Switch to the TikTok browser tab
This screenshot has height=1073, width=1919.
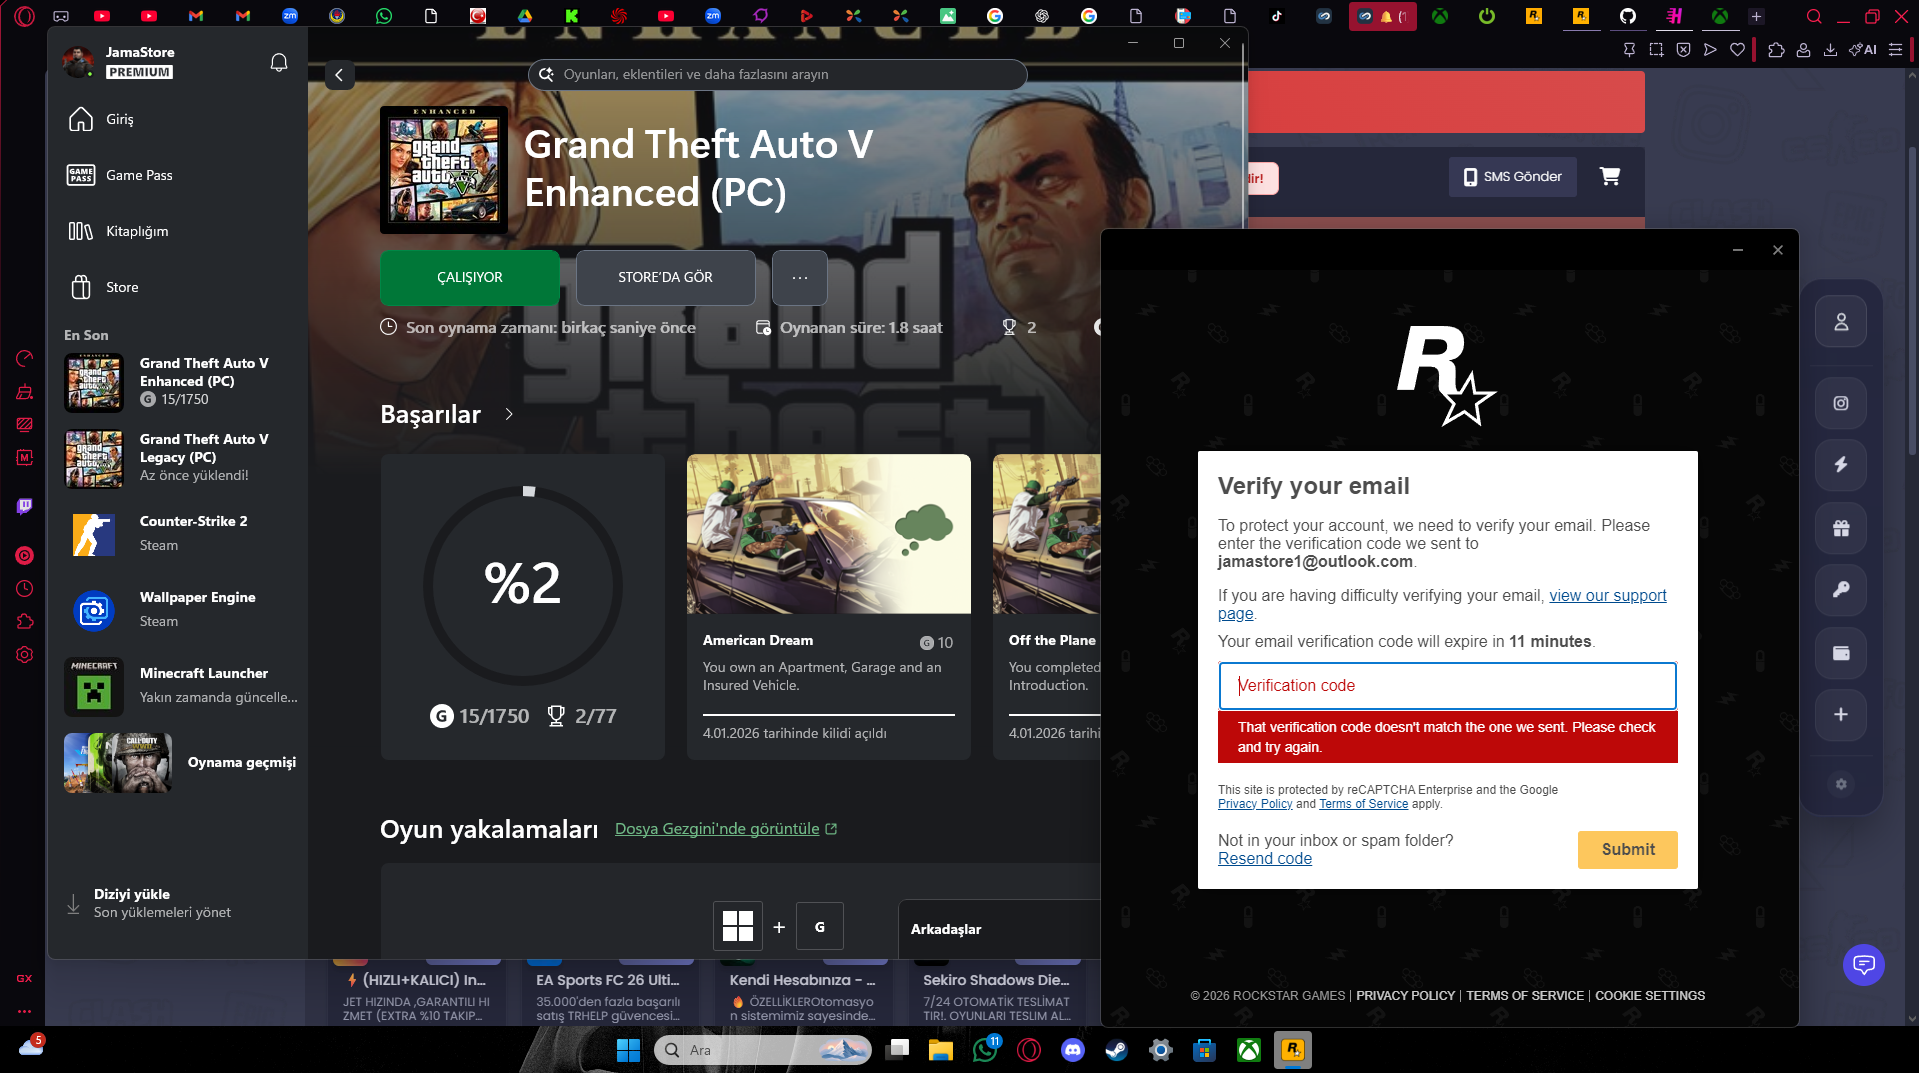(x=1276, y=16)
